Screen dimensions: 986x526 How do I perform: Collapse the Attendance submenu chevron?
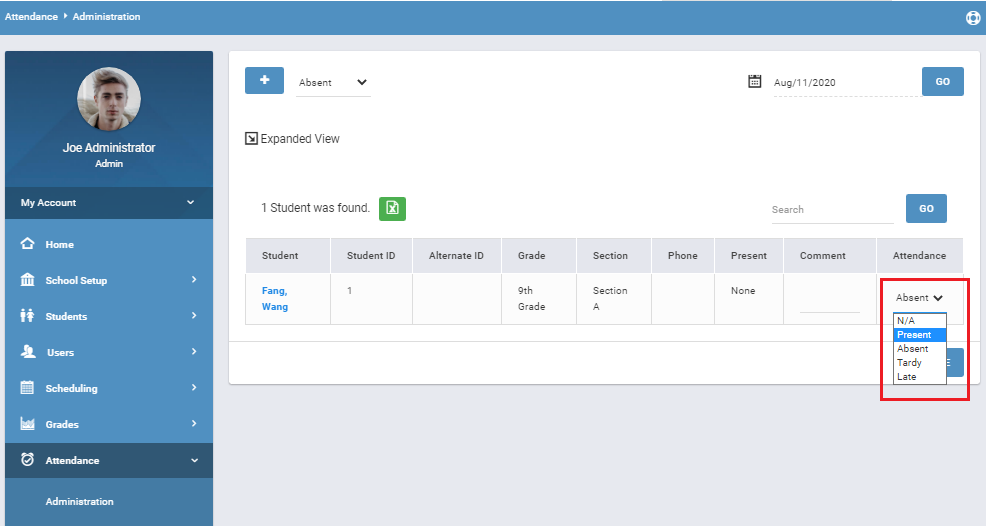194,461
